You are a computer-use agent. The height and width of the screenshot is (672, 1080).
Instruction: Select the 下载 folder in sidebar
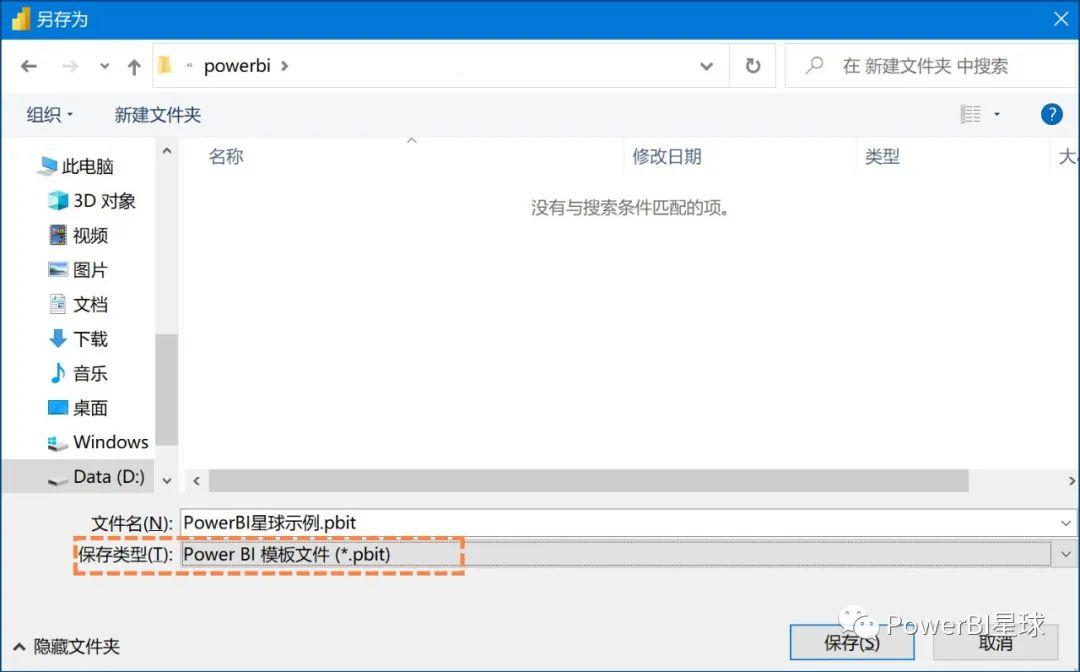(88, 338)
